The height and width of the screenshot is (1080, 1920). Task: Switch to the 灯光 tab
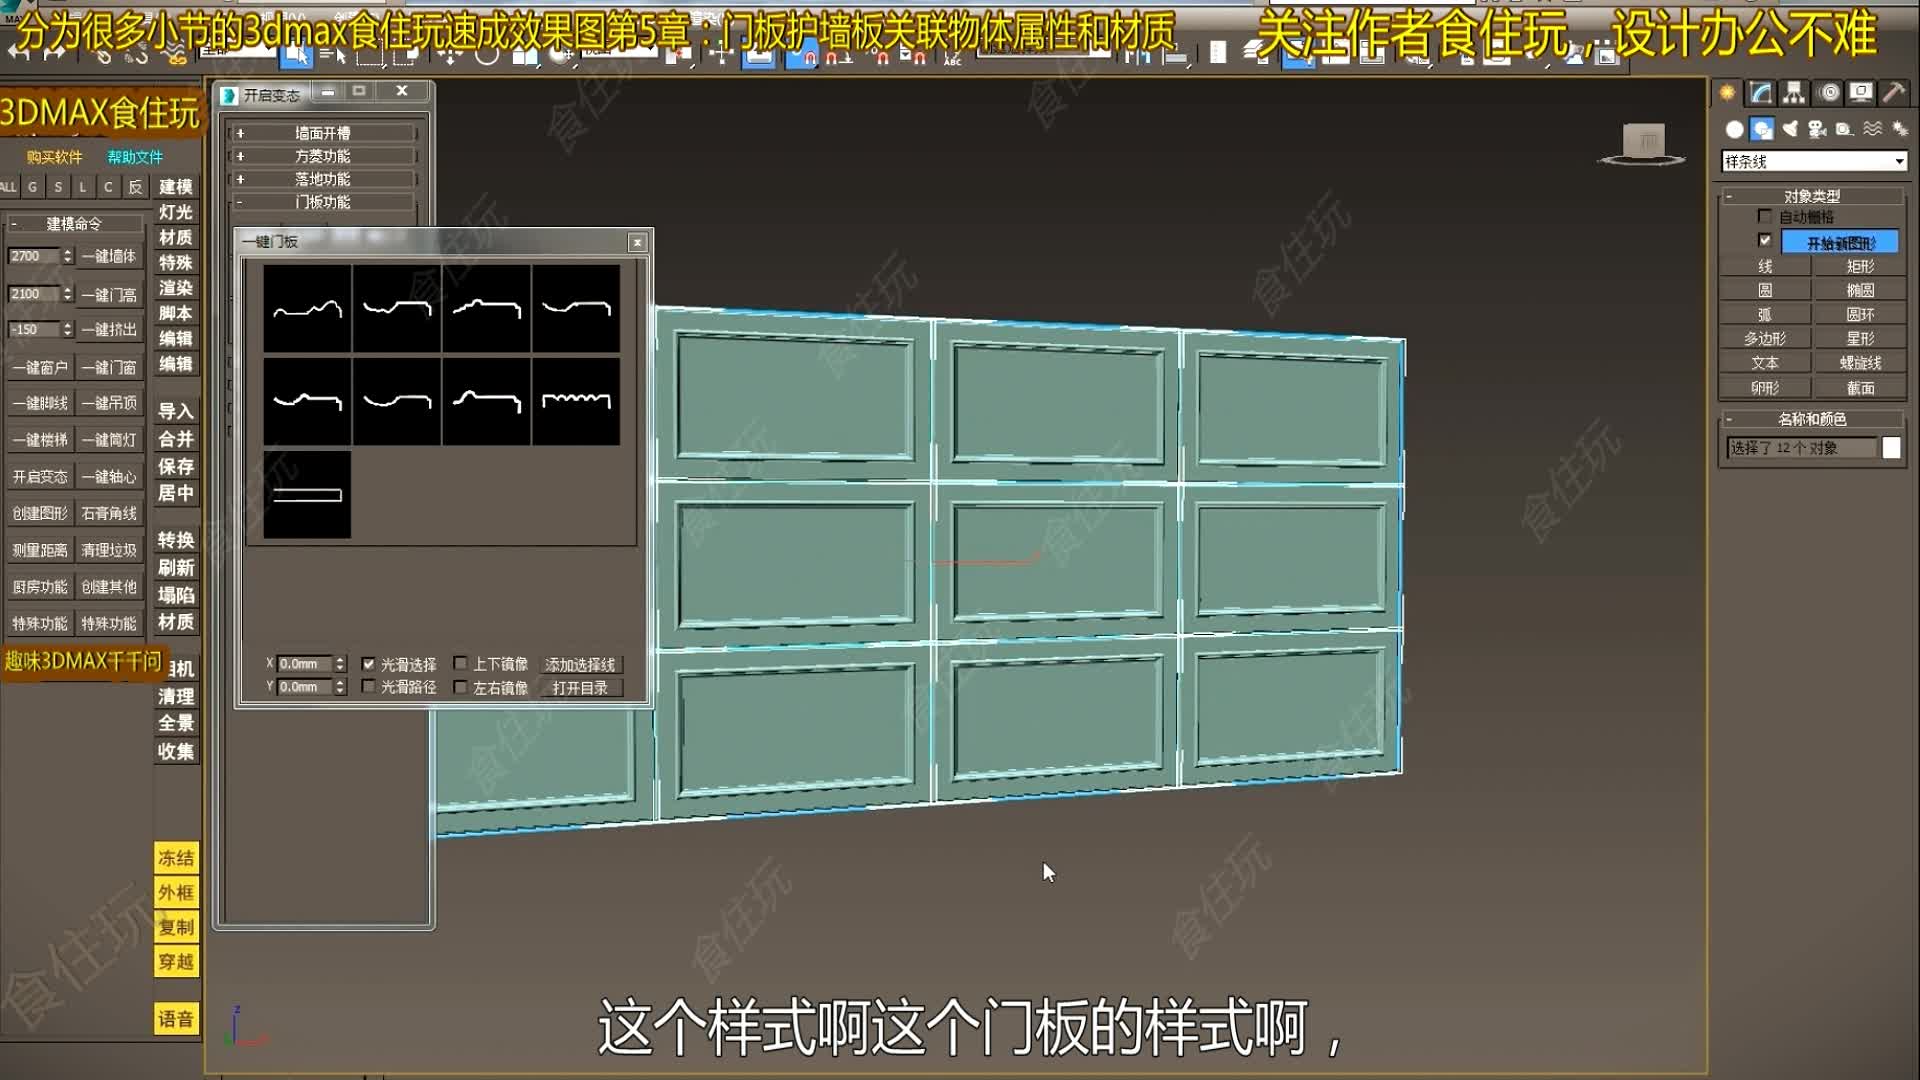click(x=175, y=212)
